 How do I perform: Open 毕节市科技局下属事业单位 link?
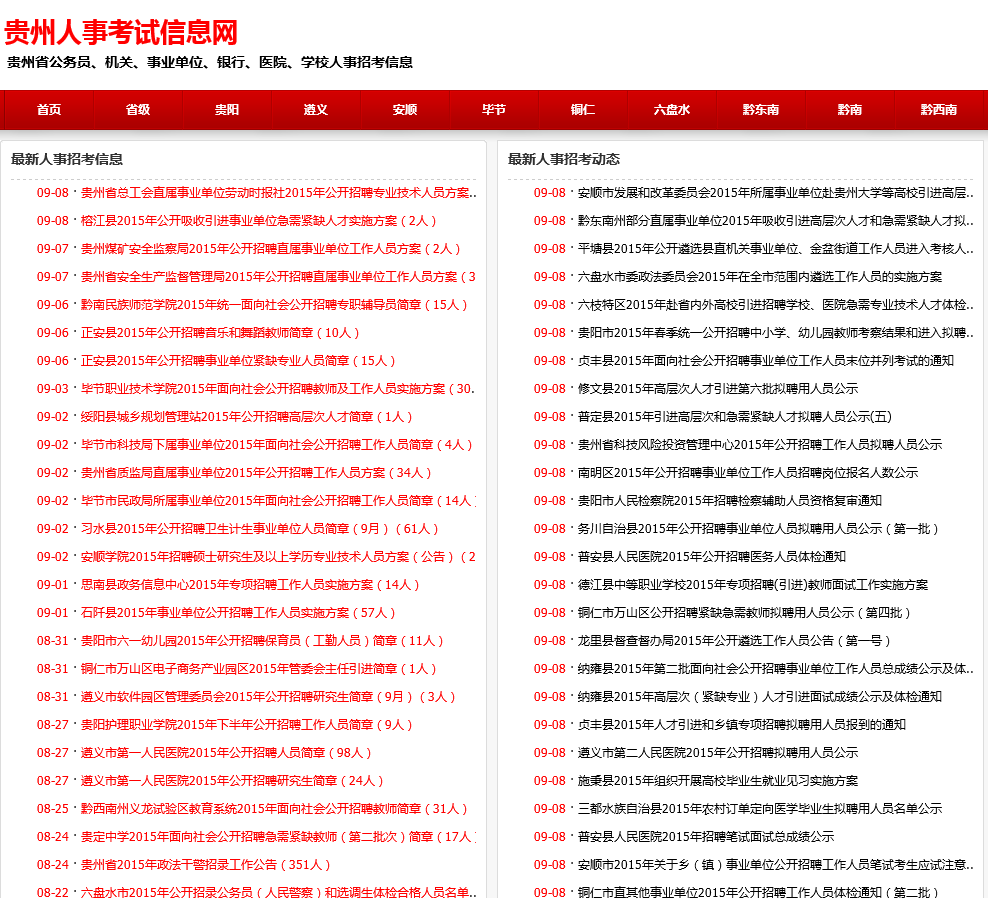[277, 445]
